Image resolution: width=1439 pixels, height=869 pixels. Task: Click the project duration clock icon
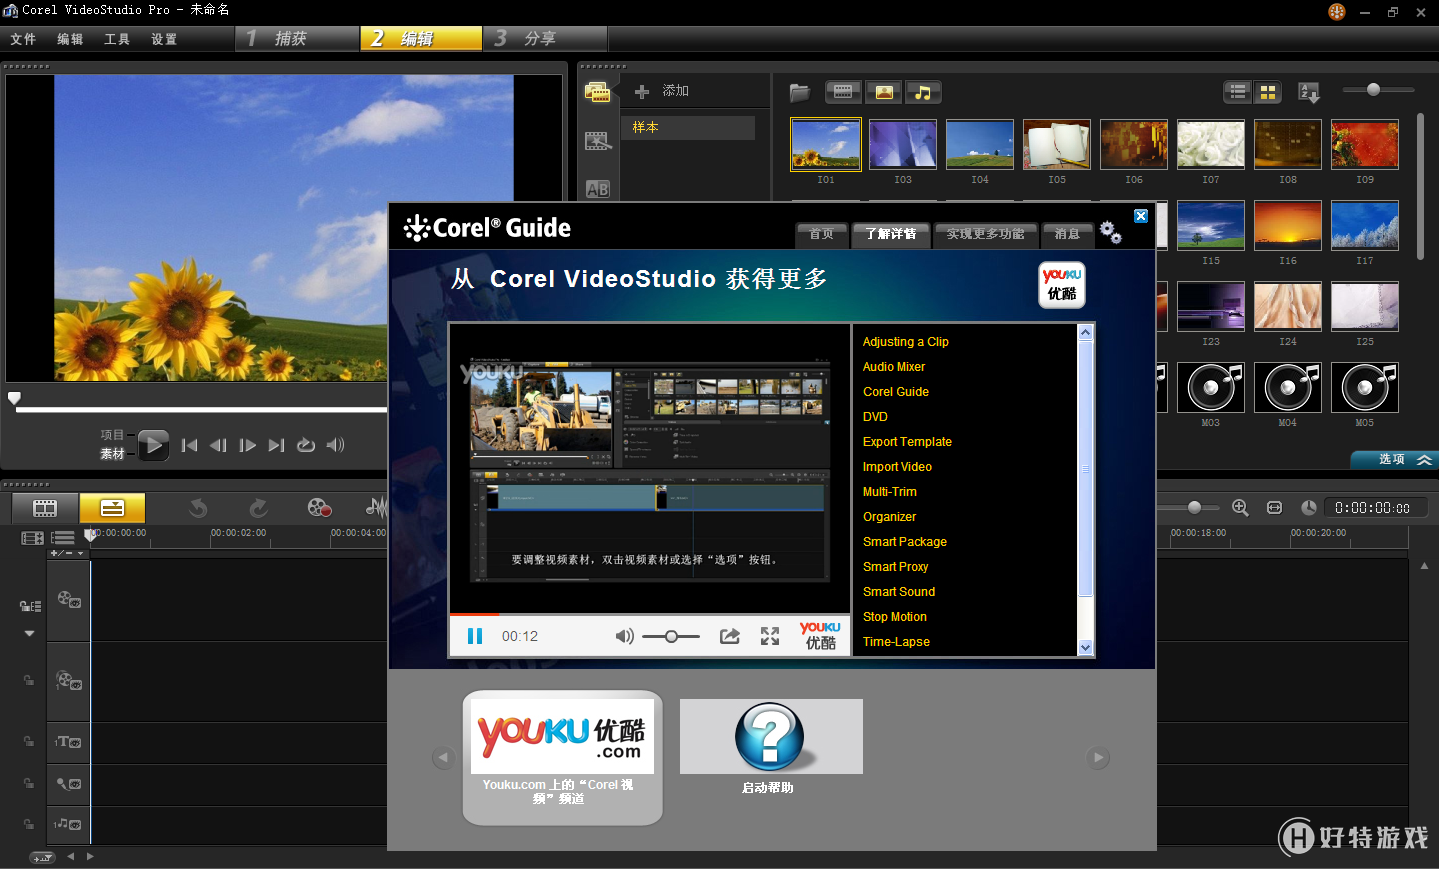pyautogui.click(x=1308, y=508)
